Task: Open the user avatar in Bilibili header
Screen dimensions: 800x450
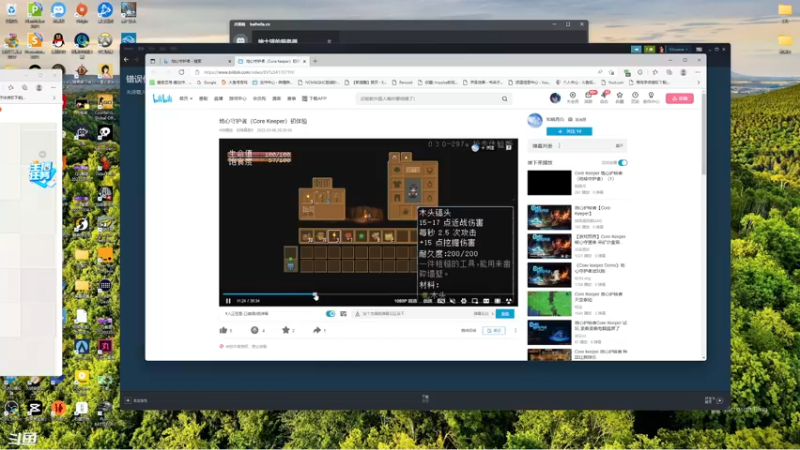Action: point(555,97)
